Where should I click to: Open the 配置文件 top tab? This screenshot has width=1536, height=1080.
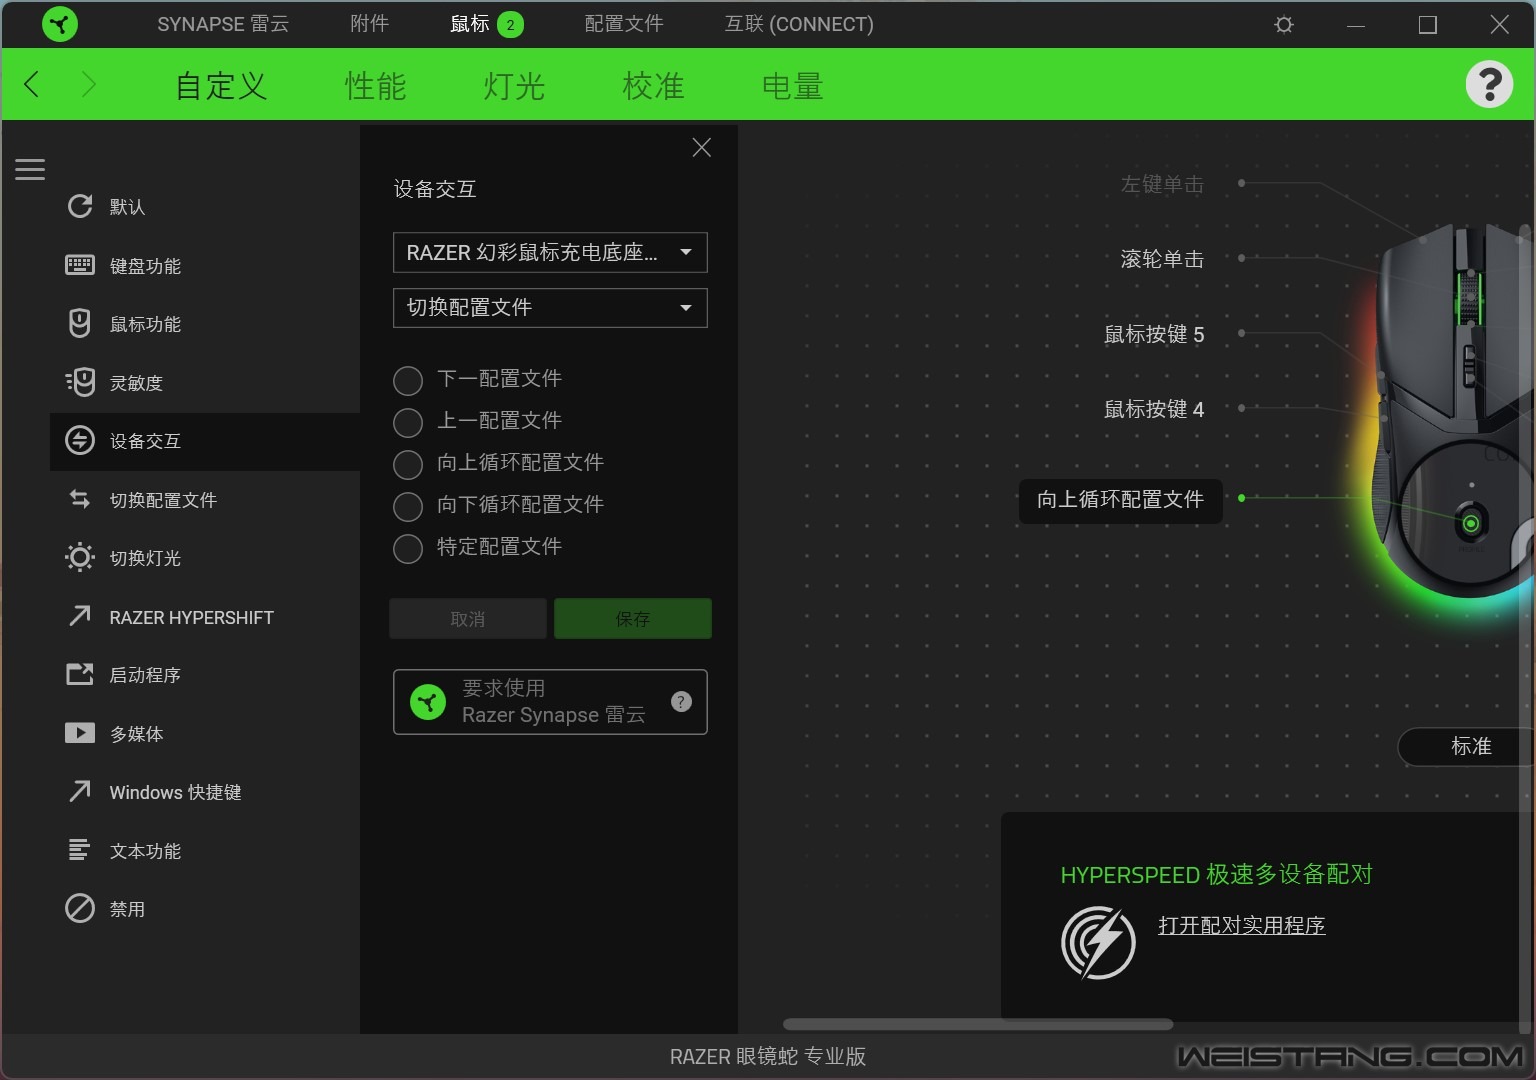coord(624,24)
